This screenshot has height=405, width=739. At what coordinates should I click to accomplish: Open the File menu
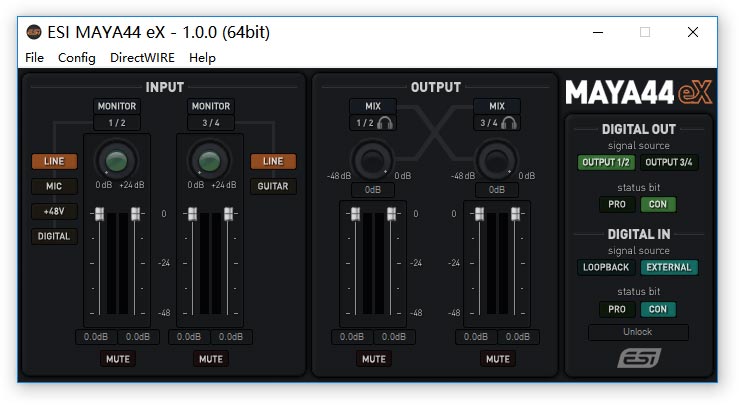(x=34, y=58)
